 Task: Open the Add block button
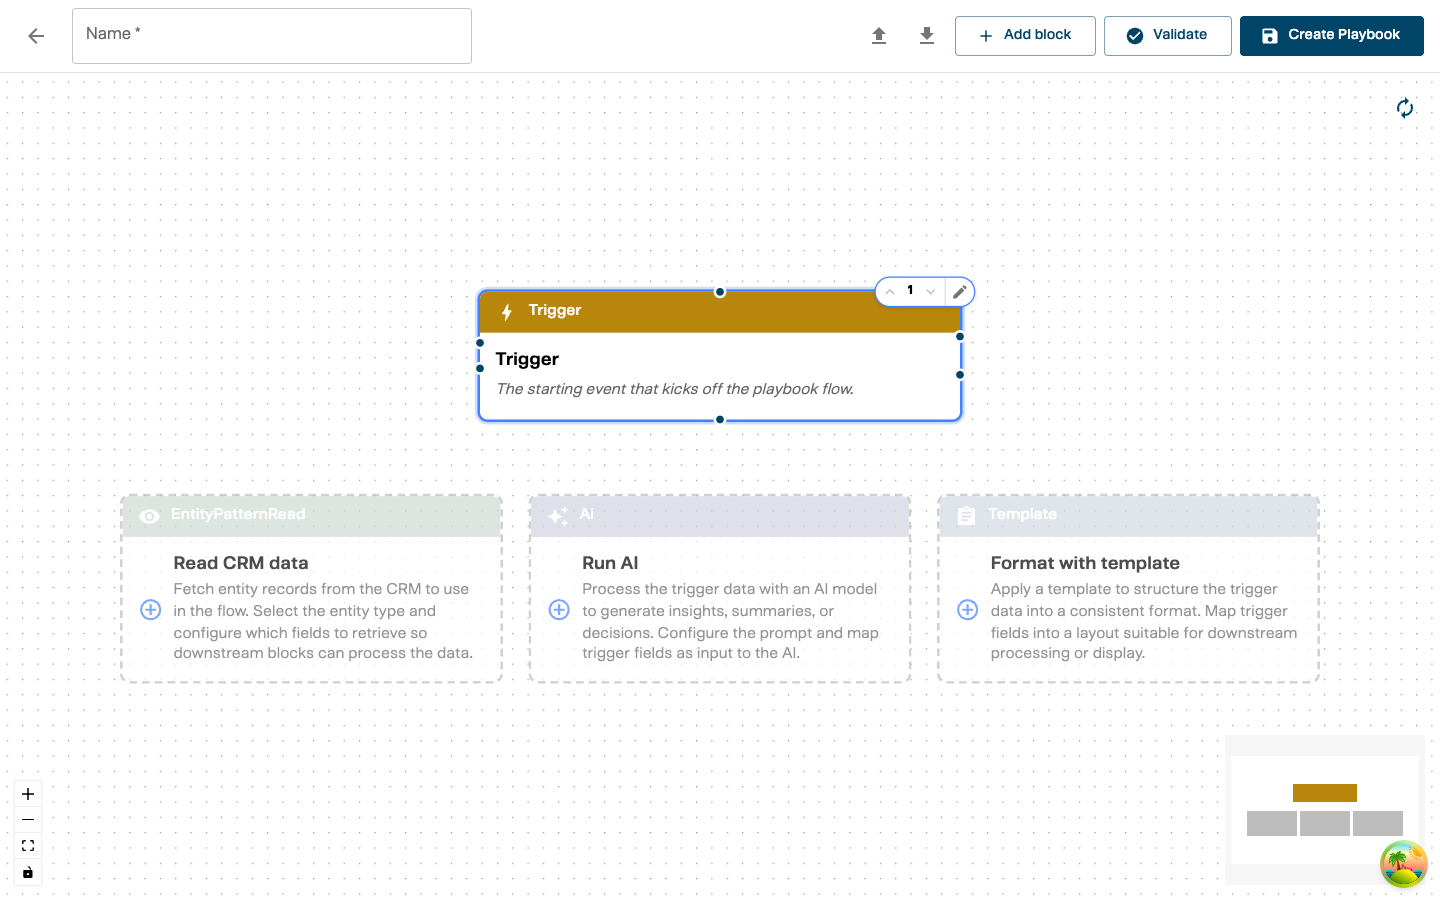pos(1025,36)
